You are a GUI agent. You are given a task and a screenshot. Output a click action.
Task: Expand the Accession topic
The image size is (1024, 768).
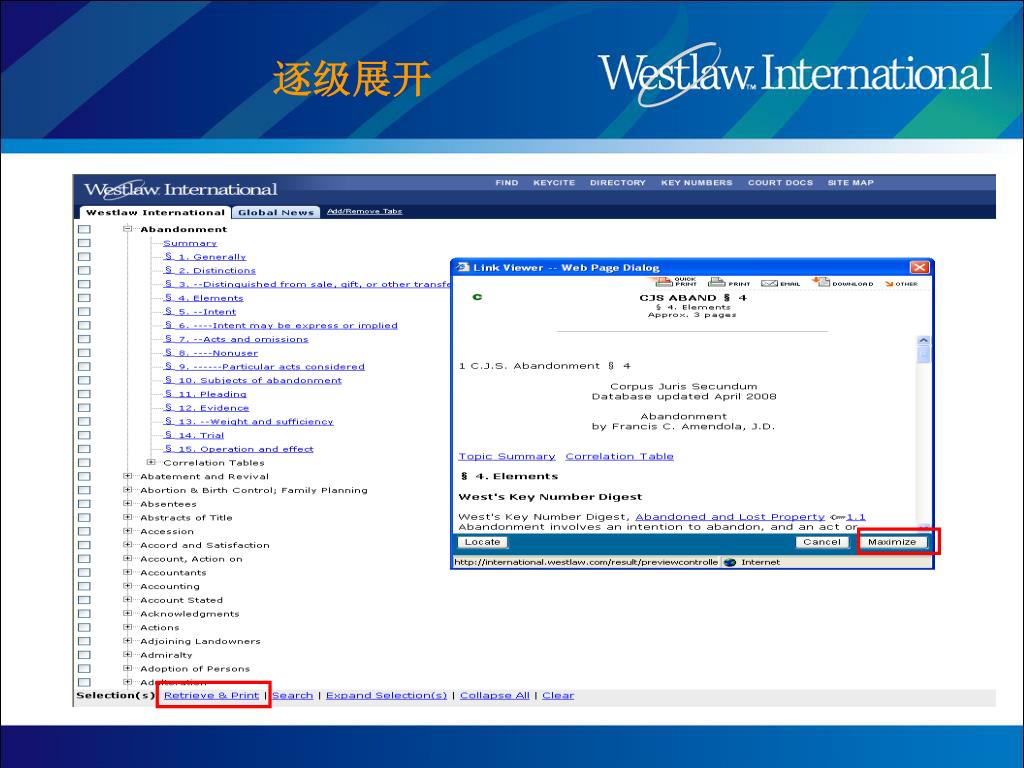point(128,531)
